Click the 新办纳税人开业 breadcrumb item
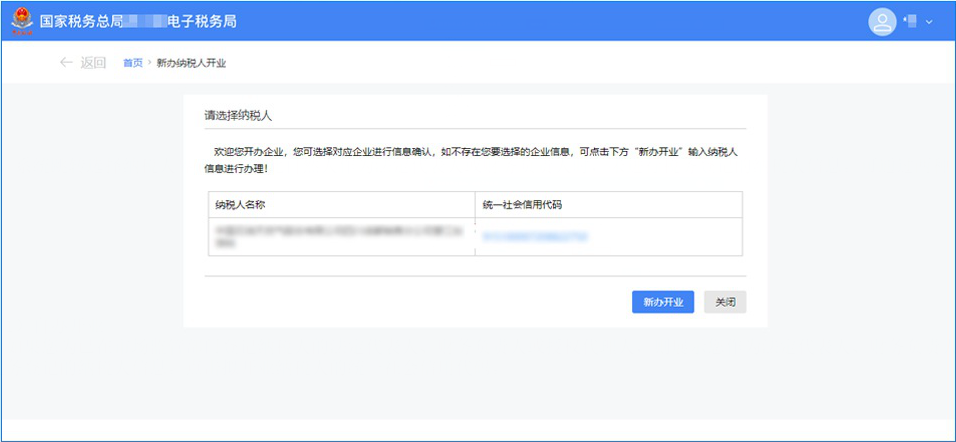 coord(191,63)
